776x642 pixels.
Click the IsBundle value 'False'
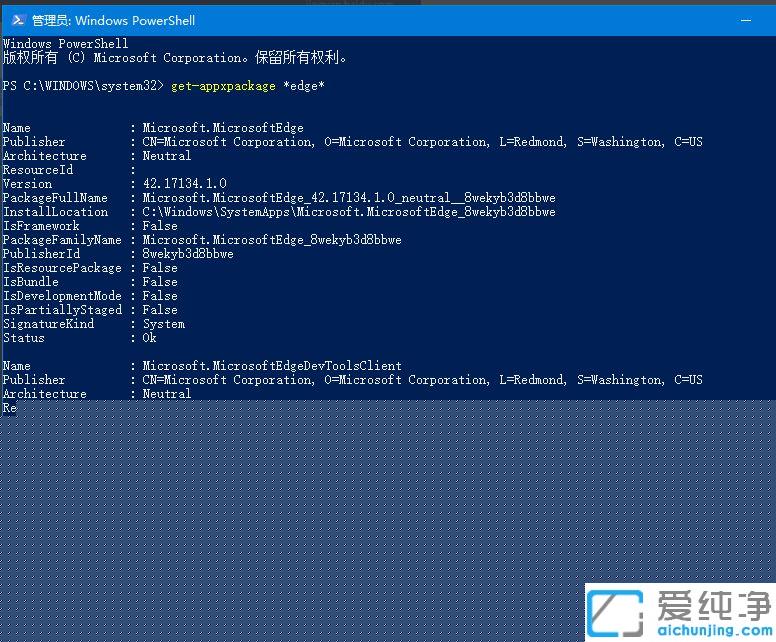point(160,282)
